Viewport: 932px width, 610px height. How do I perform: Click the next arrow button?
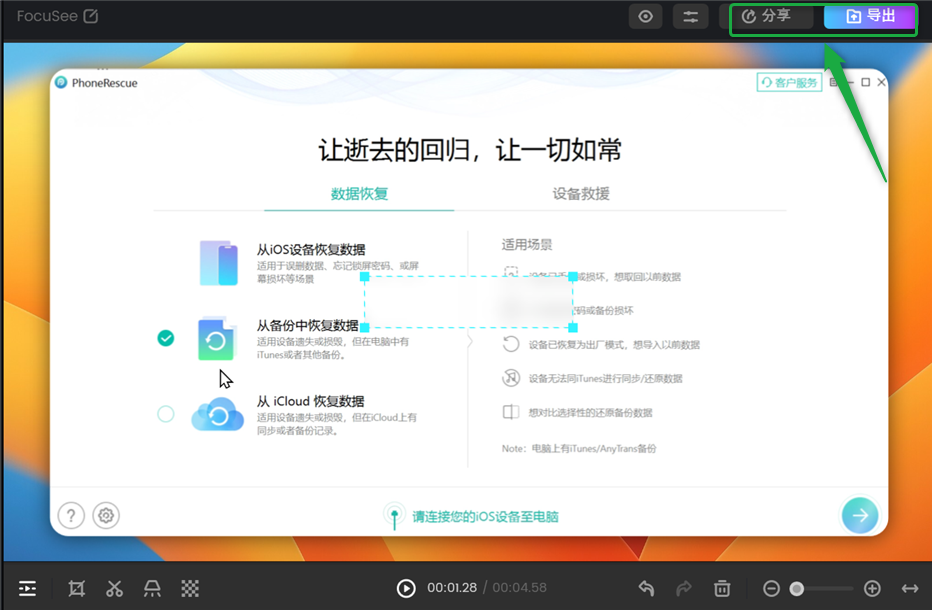tap(859, 515)
